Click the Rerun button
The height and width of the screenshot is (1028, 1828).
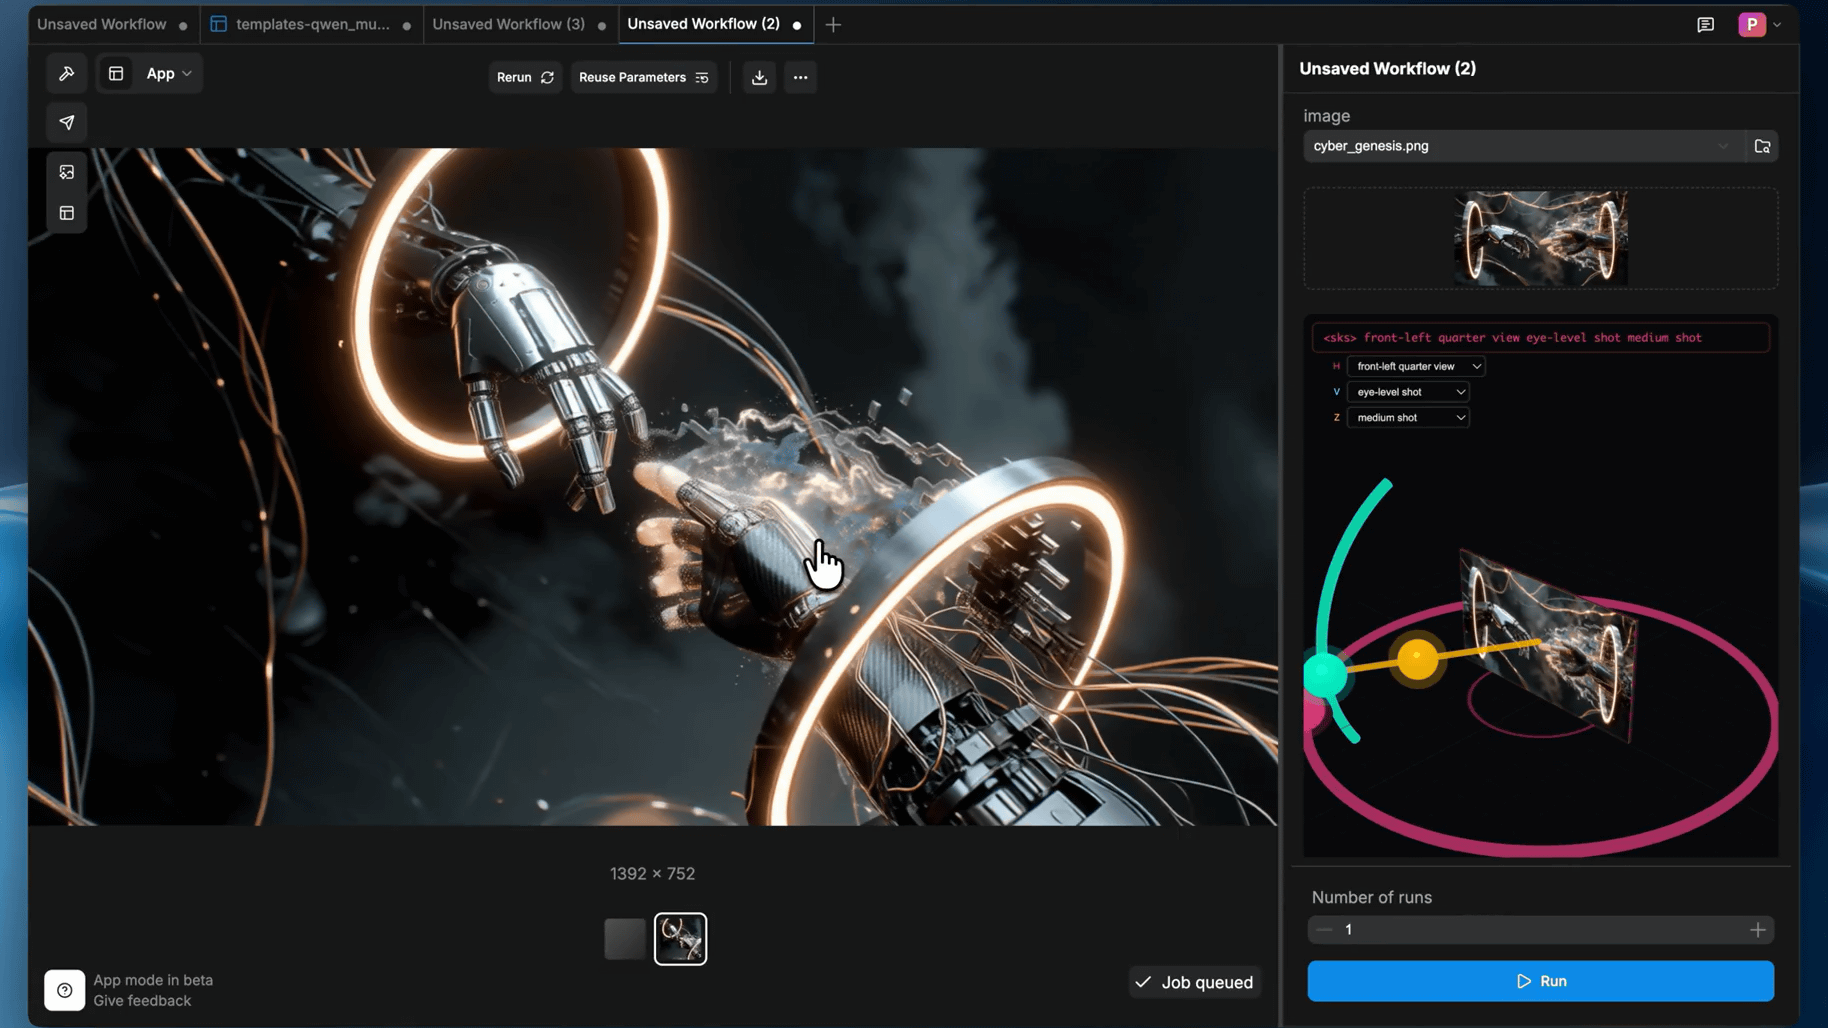525,77
